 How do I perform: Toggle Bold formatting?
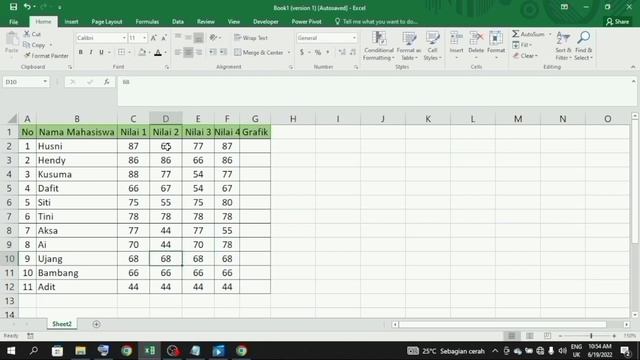pos(80,52)
